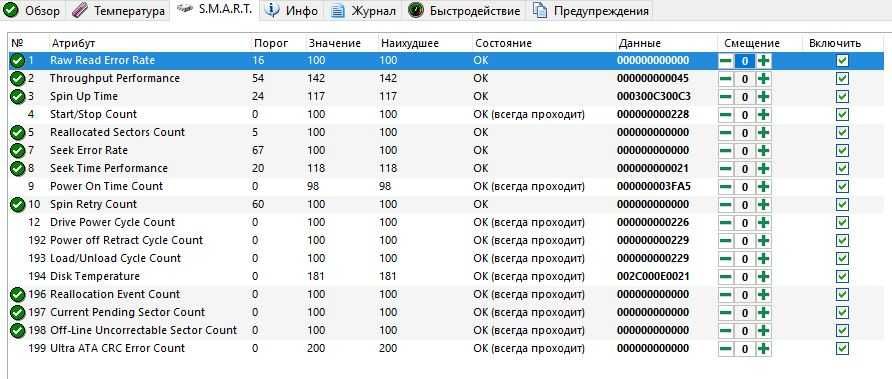Decrease offset for Spin Retry Count
This screenshot has height=379, width=892.
tap(726, 205)
